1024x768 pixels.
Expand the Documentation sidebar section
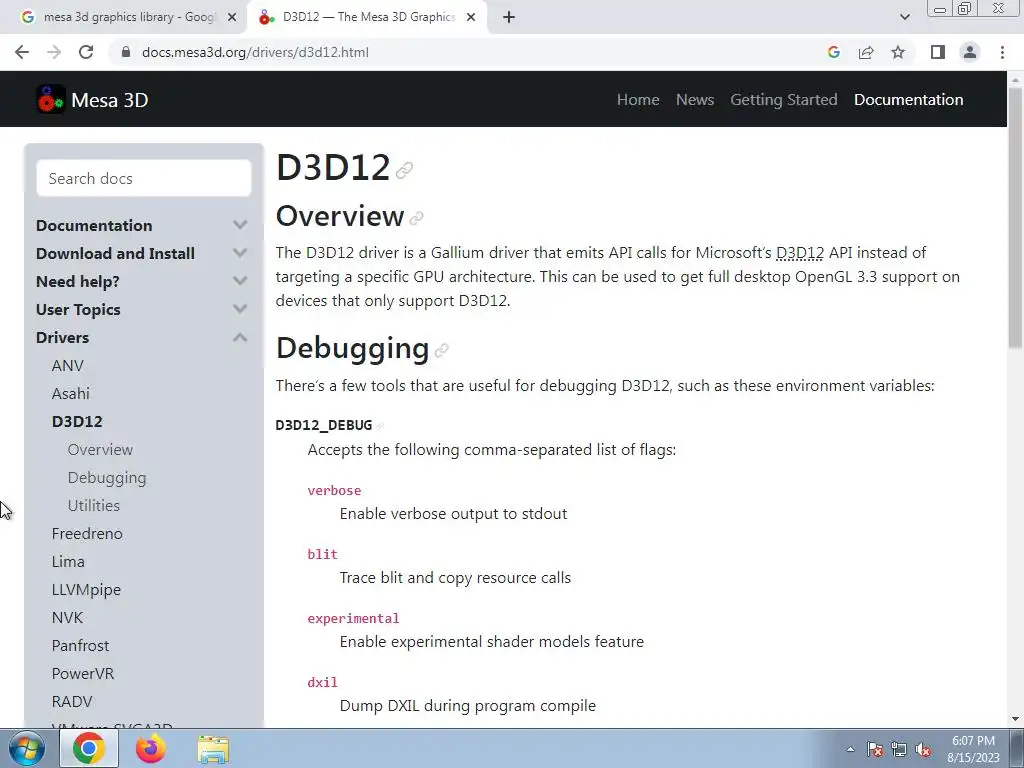(x=240, y=225)
